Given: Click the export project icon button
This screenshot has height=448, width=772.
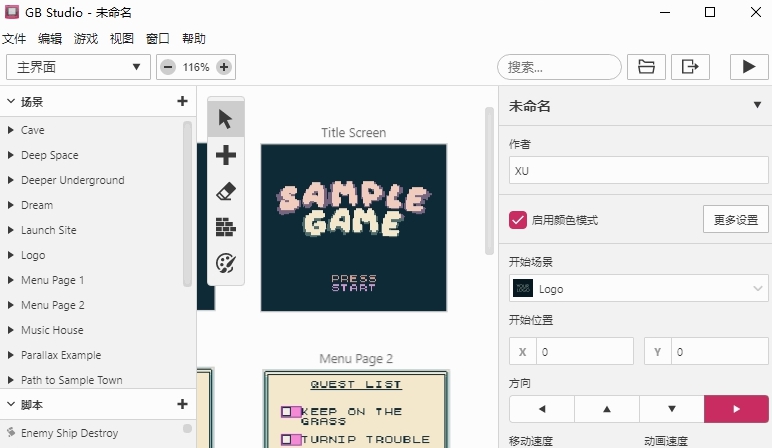Looking at the screenshot, I should (x=690, y=67).
